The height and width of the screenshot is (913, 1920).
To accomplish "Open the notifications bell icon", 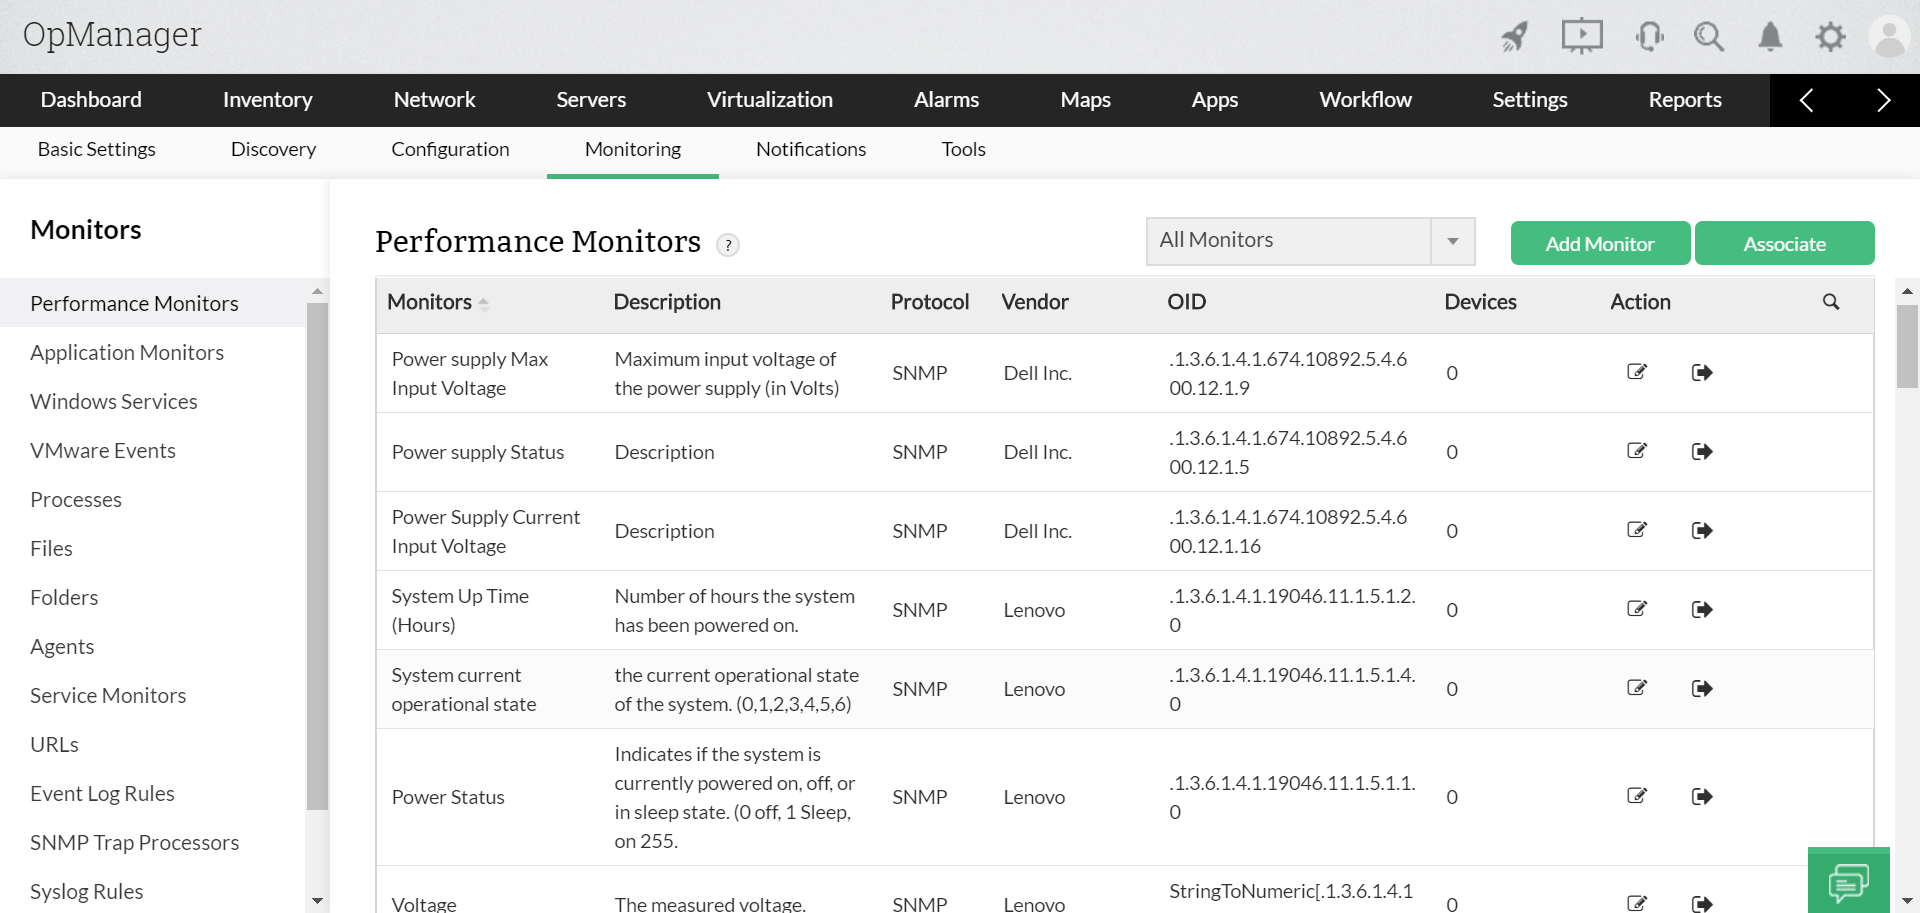I will pyautogui.click(x=1770, y=37).
